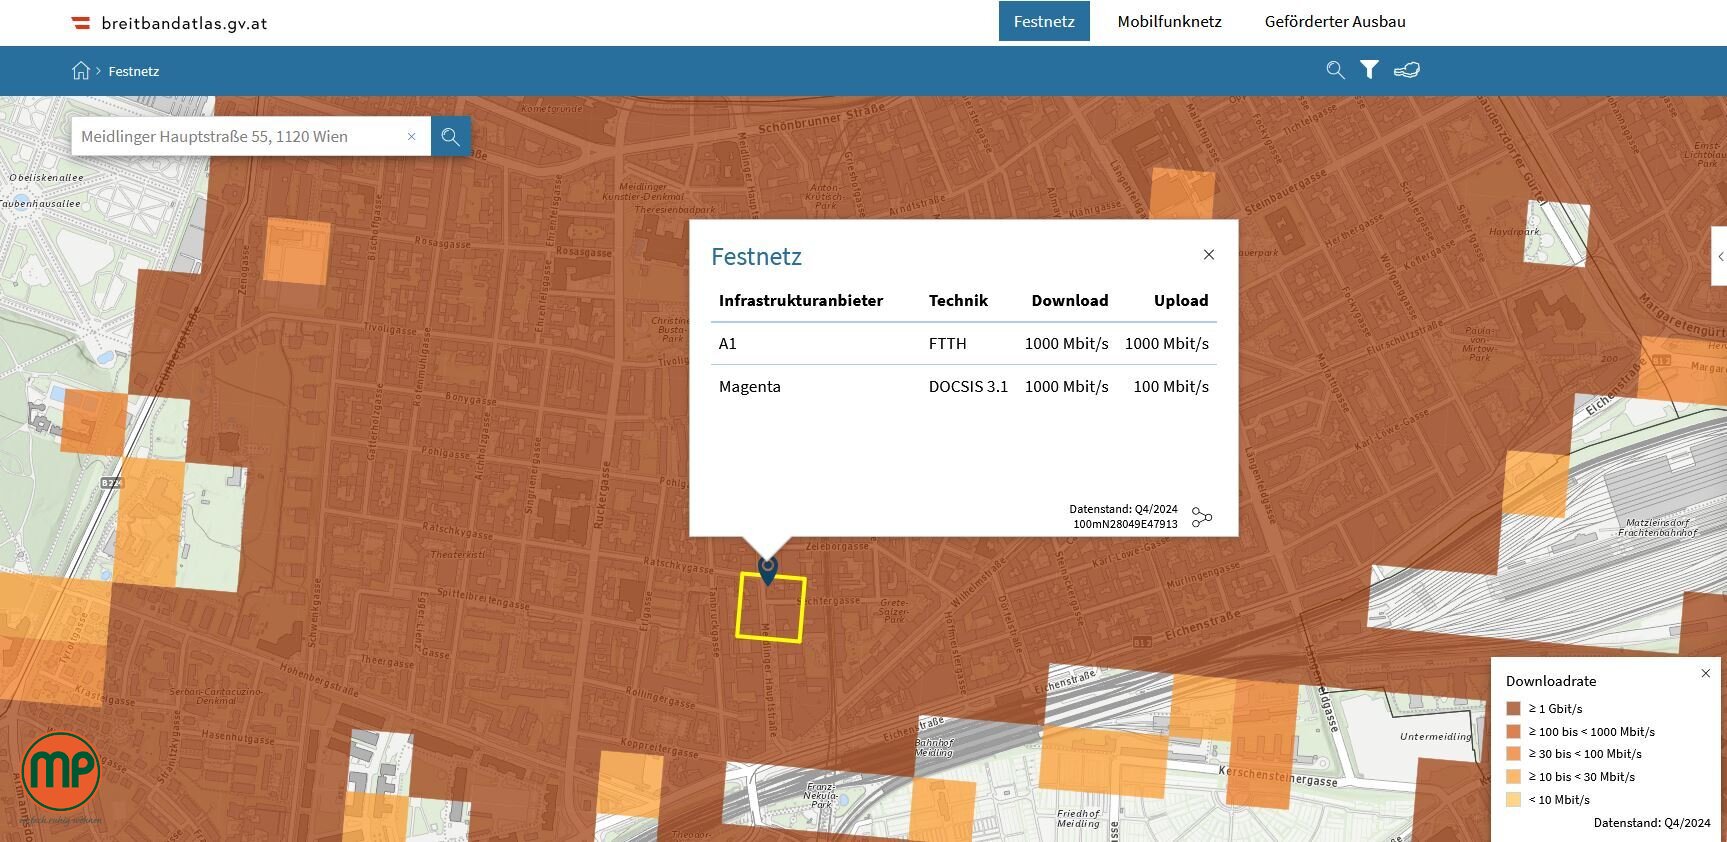Click the Download column header
The width and height of the screenshot is (1727, 842).
coord(1070,300)
